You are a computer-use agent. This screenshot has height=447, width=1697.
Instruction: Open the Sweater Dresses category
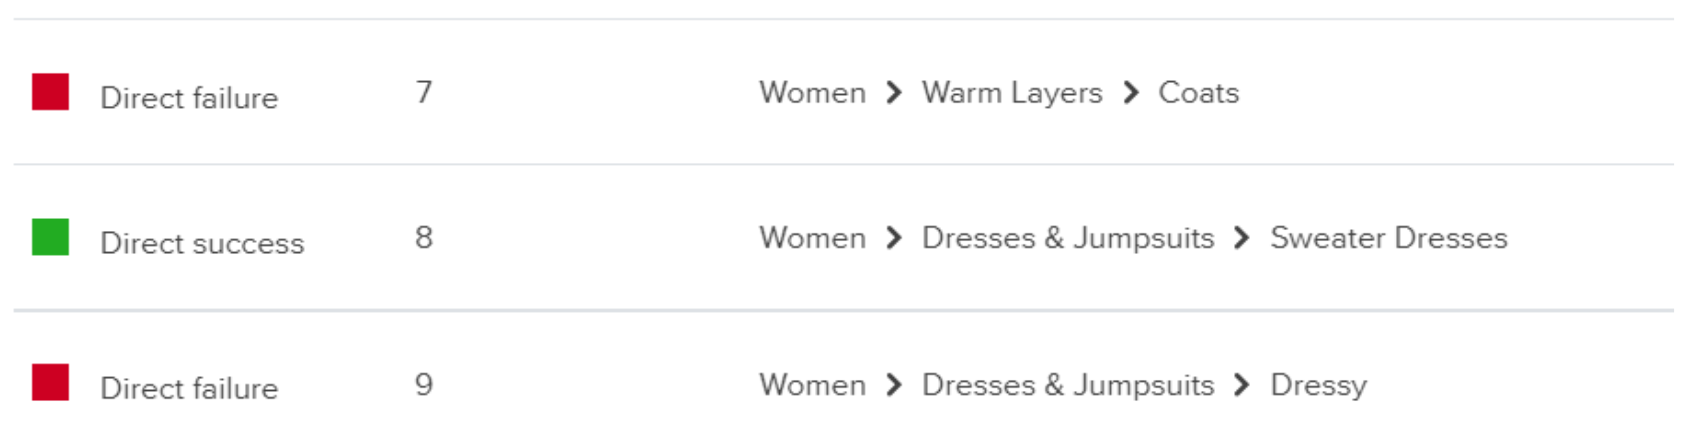pos(1388,238)
